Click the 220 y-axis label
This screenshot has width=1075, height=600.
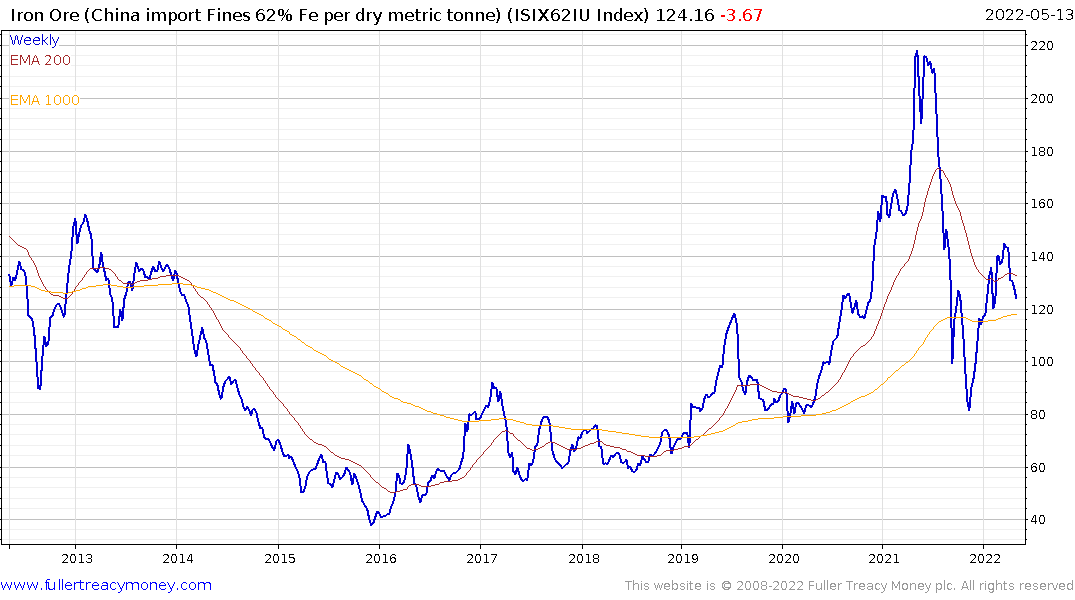(x=1042, y=46)
